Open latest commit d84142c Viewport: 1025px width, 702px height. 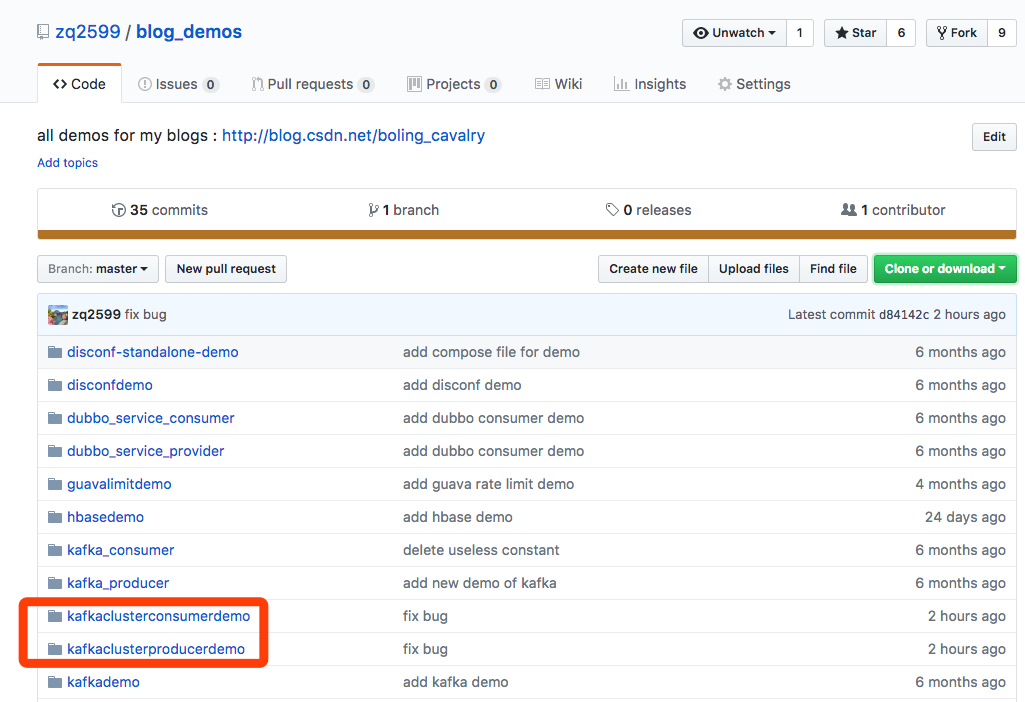903,314
